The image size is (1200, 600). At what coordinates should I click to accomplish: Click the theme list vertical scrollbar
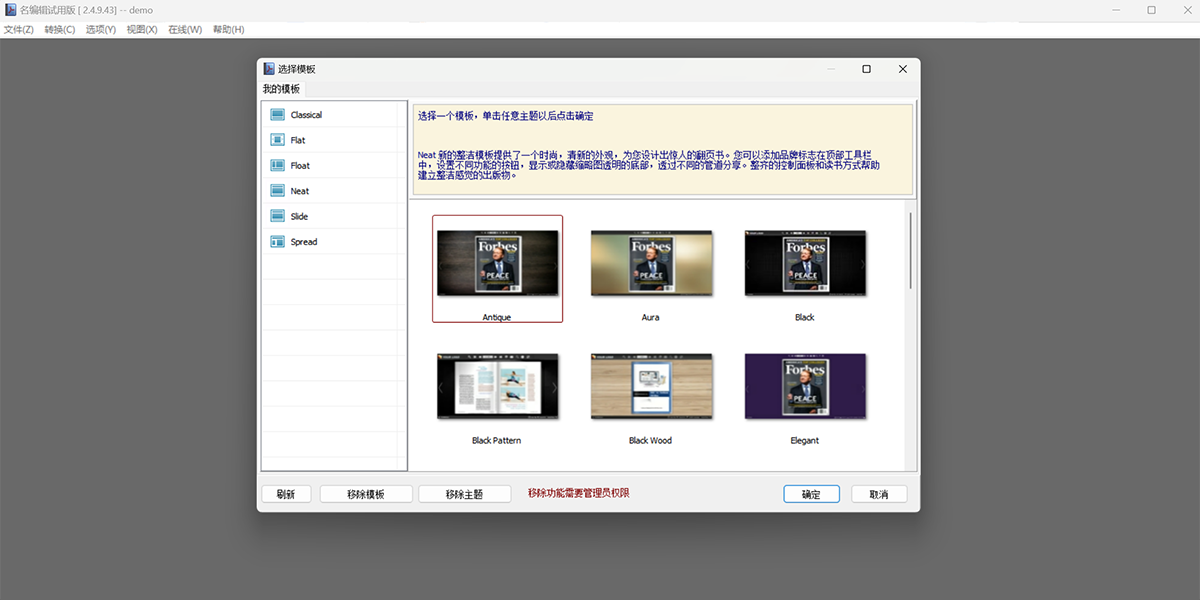(910, 250)
